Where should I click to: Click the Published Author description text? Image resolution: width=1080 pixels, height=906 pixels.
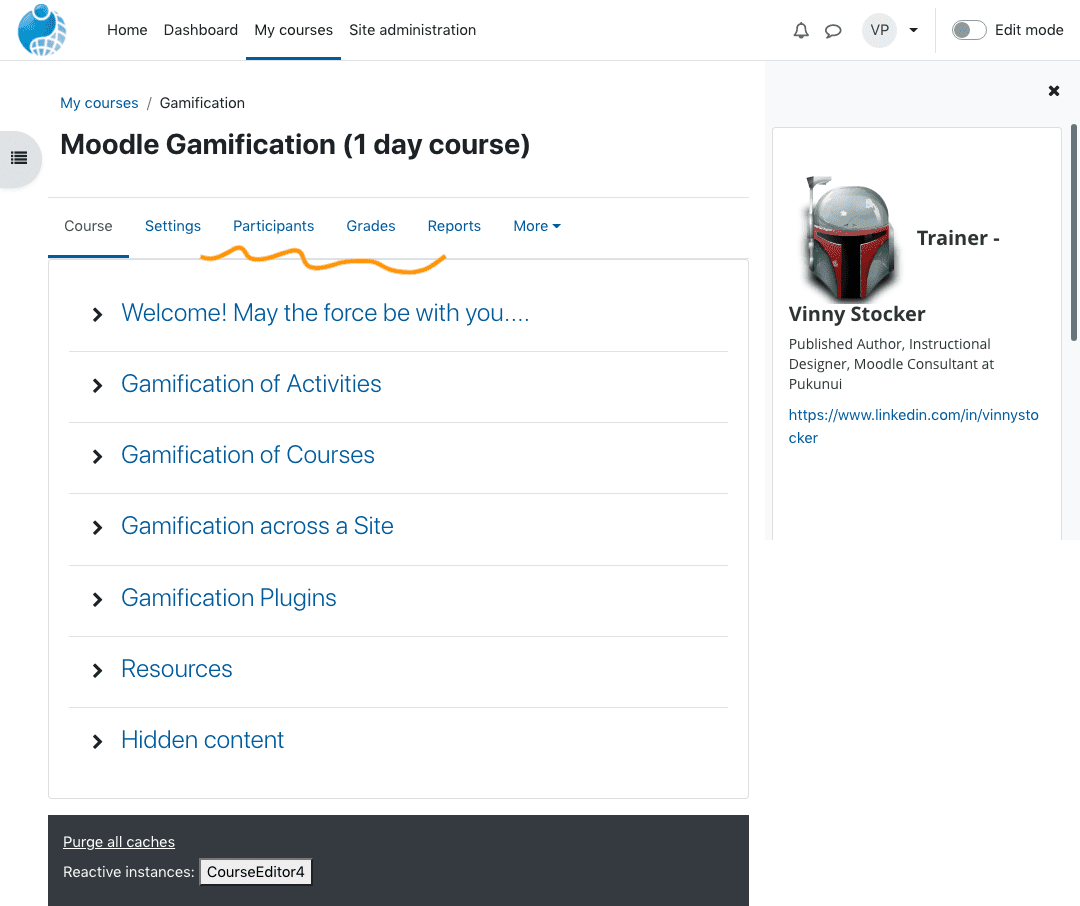(x=891, y=364)
